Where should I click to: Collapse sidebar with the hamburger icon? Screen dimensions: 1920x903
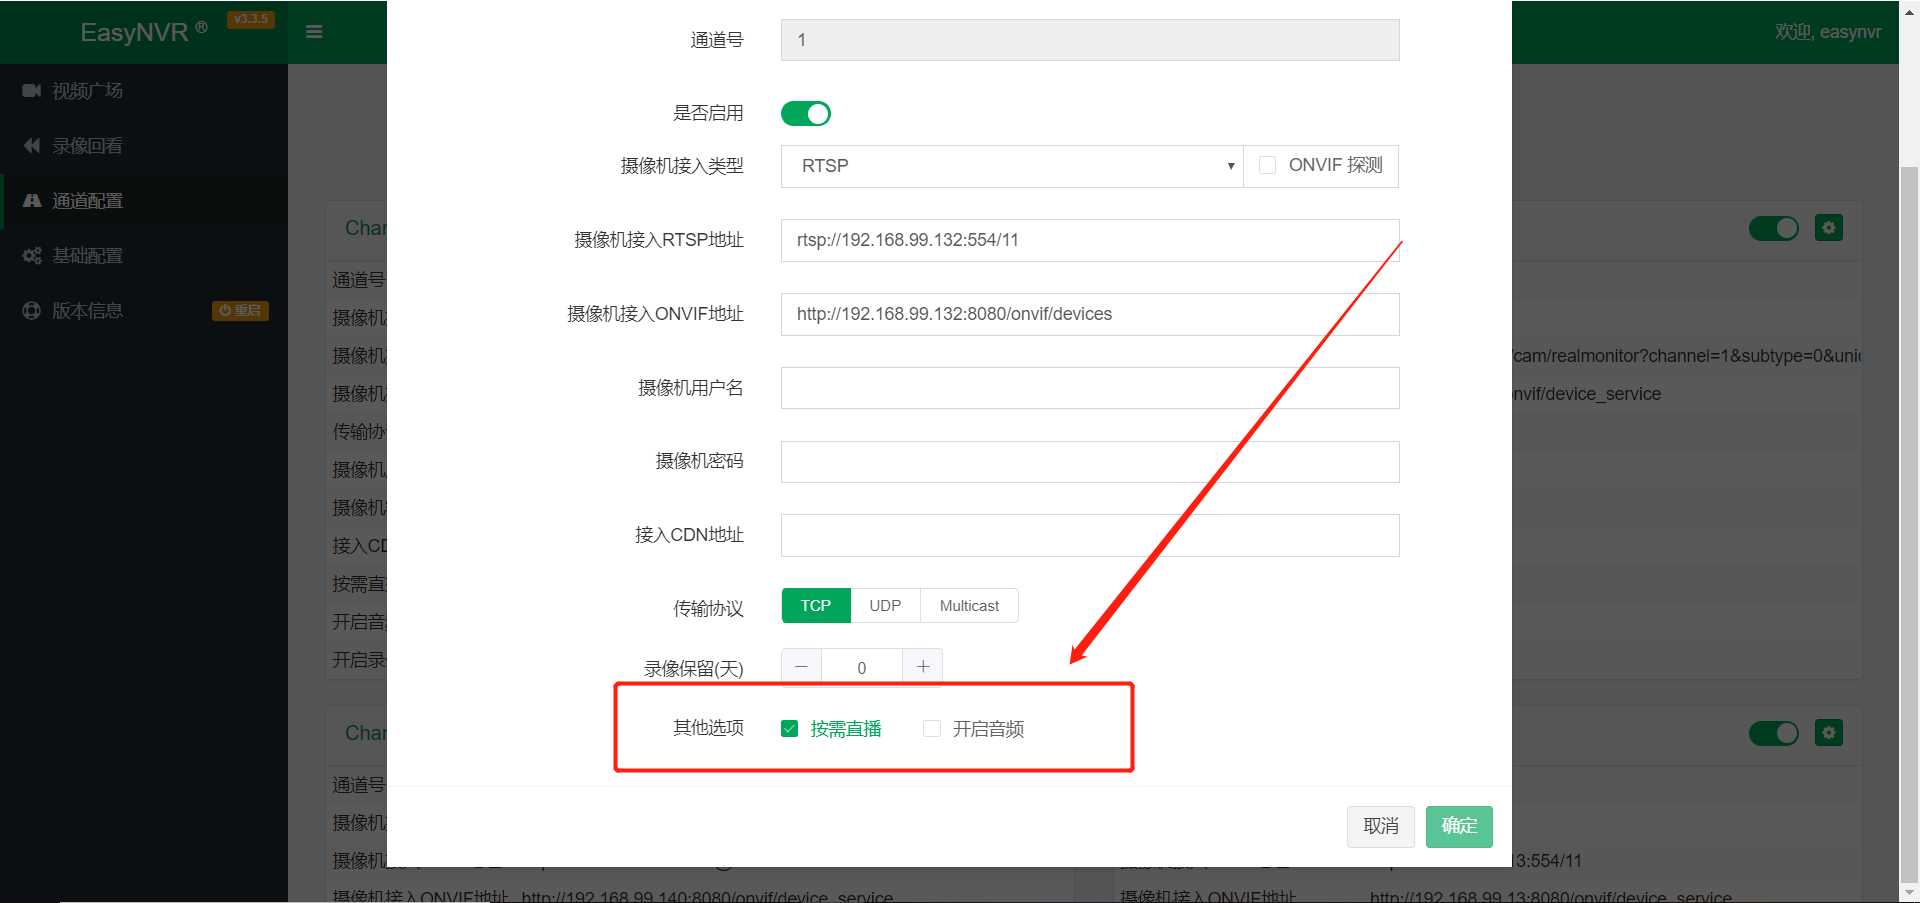click(314, 31)
